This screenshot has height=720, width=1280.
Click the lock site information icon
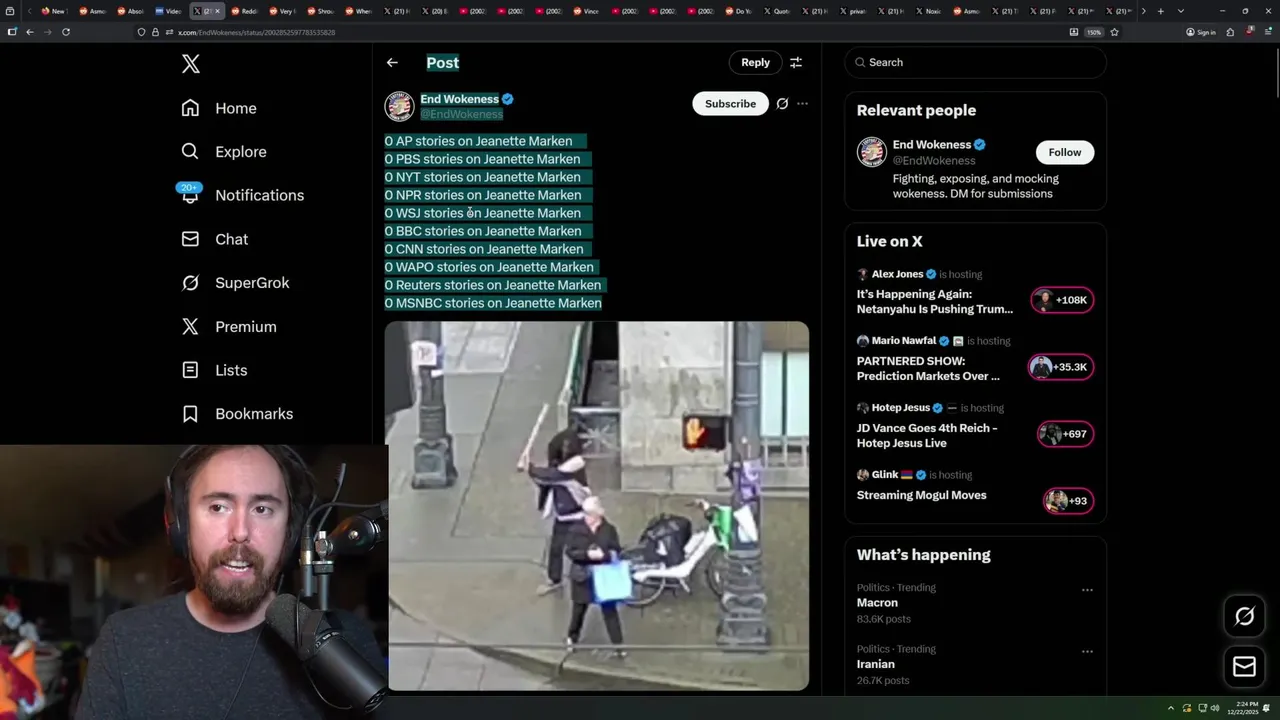pyautogui.click(x=155, y=32)
